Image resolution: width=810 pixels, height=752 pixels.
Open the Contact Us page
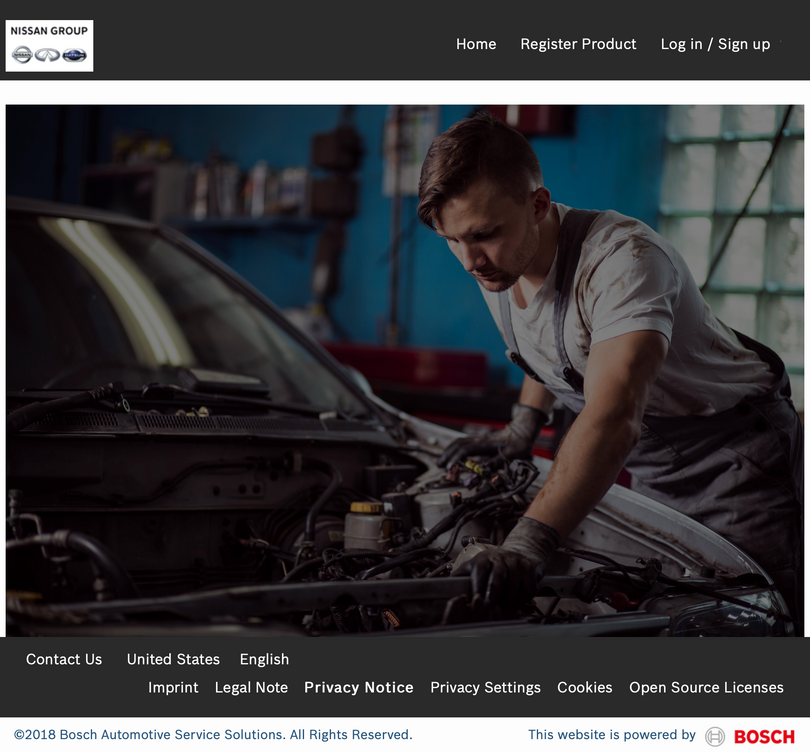pyautogui.click(x=64, y=659)
